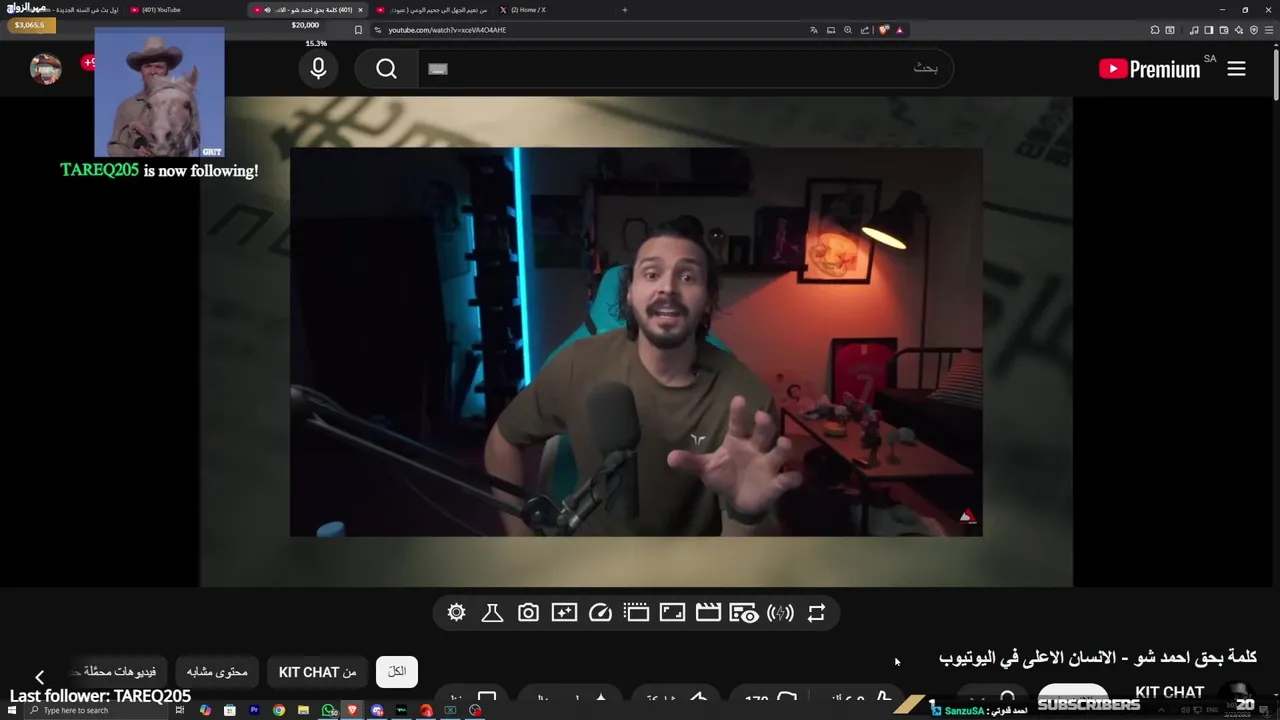Screen dimensions: 1280x720
Task: Click the flask experiments icon
Action: (492, 613)
